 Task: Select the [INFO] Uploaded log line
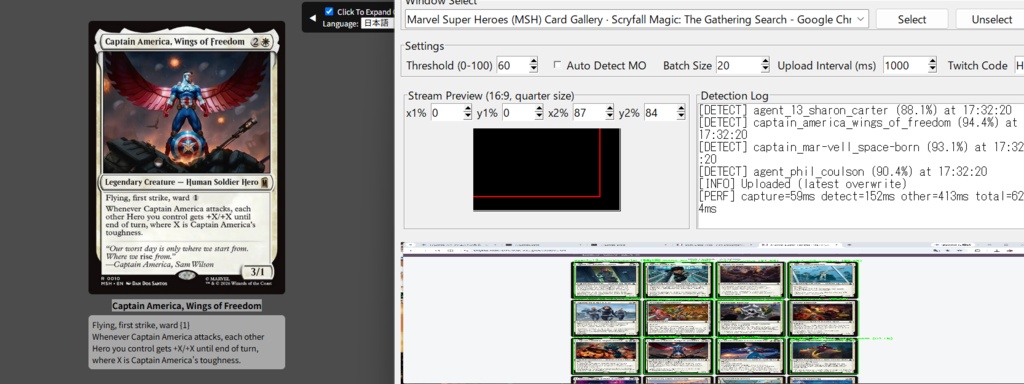tap(803, 184)
